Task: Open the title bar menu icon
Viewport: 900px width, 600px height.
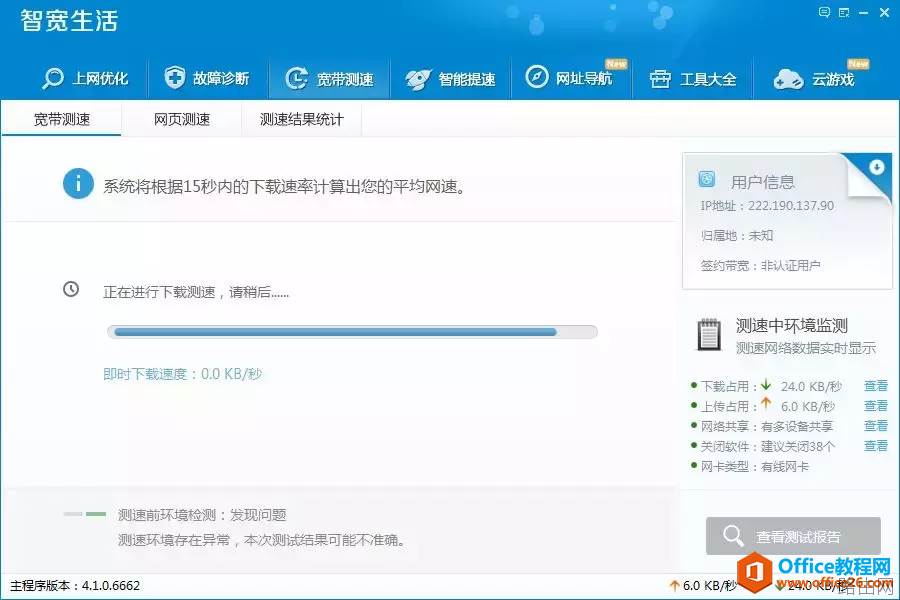Action: (844, 12)
